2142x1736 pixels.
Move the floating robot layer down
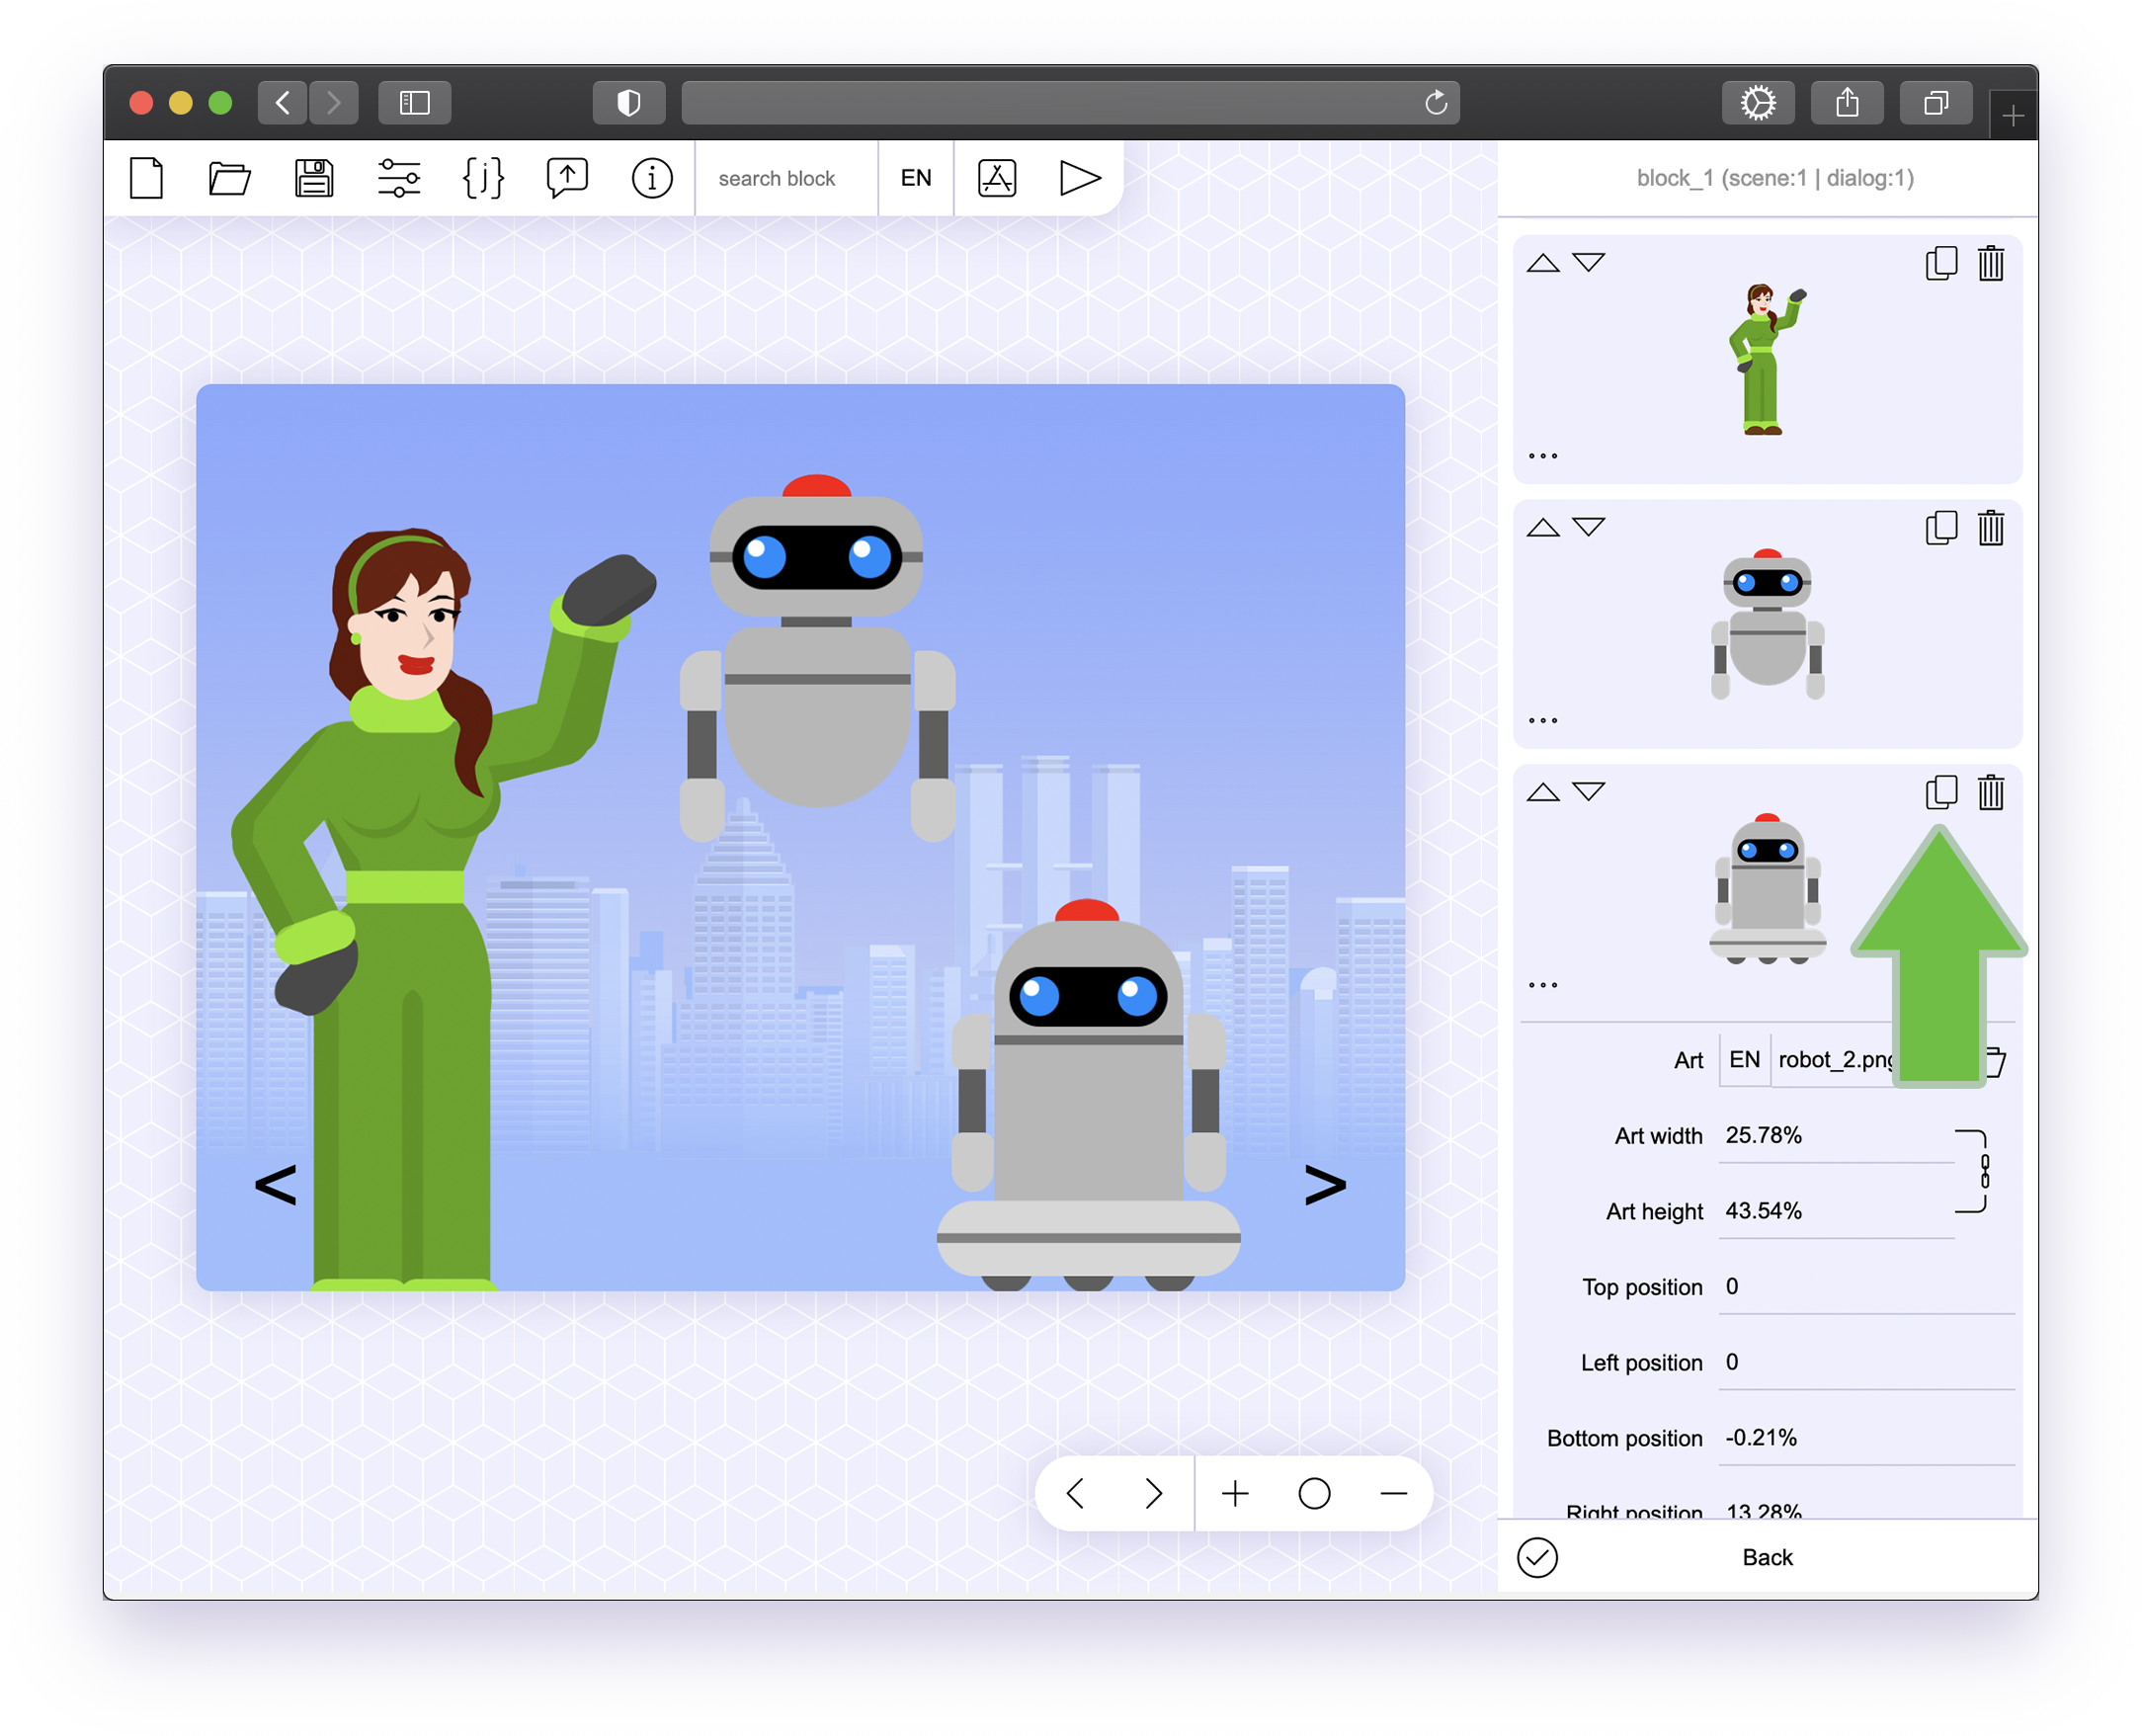pos(1589,528)
